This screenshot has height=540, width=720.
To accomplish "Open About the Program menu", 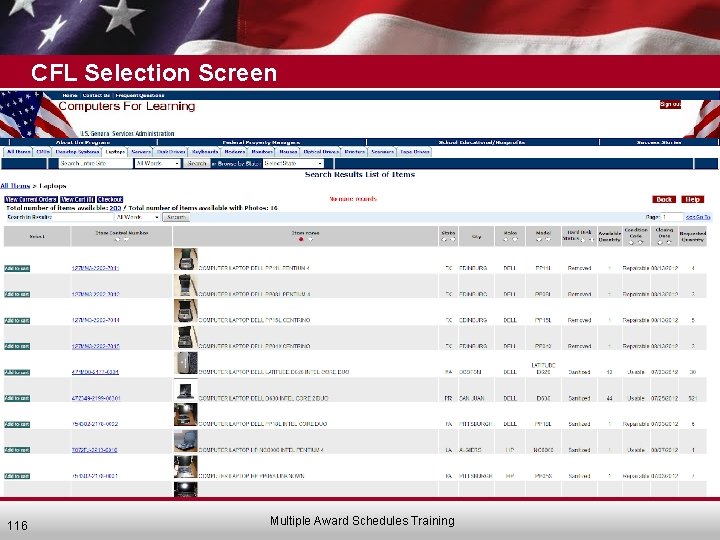I will (83, 142).
